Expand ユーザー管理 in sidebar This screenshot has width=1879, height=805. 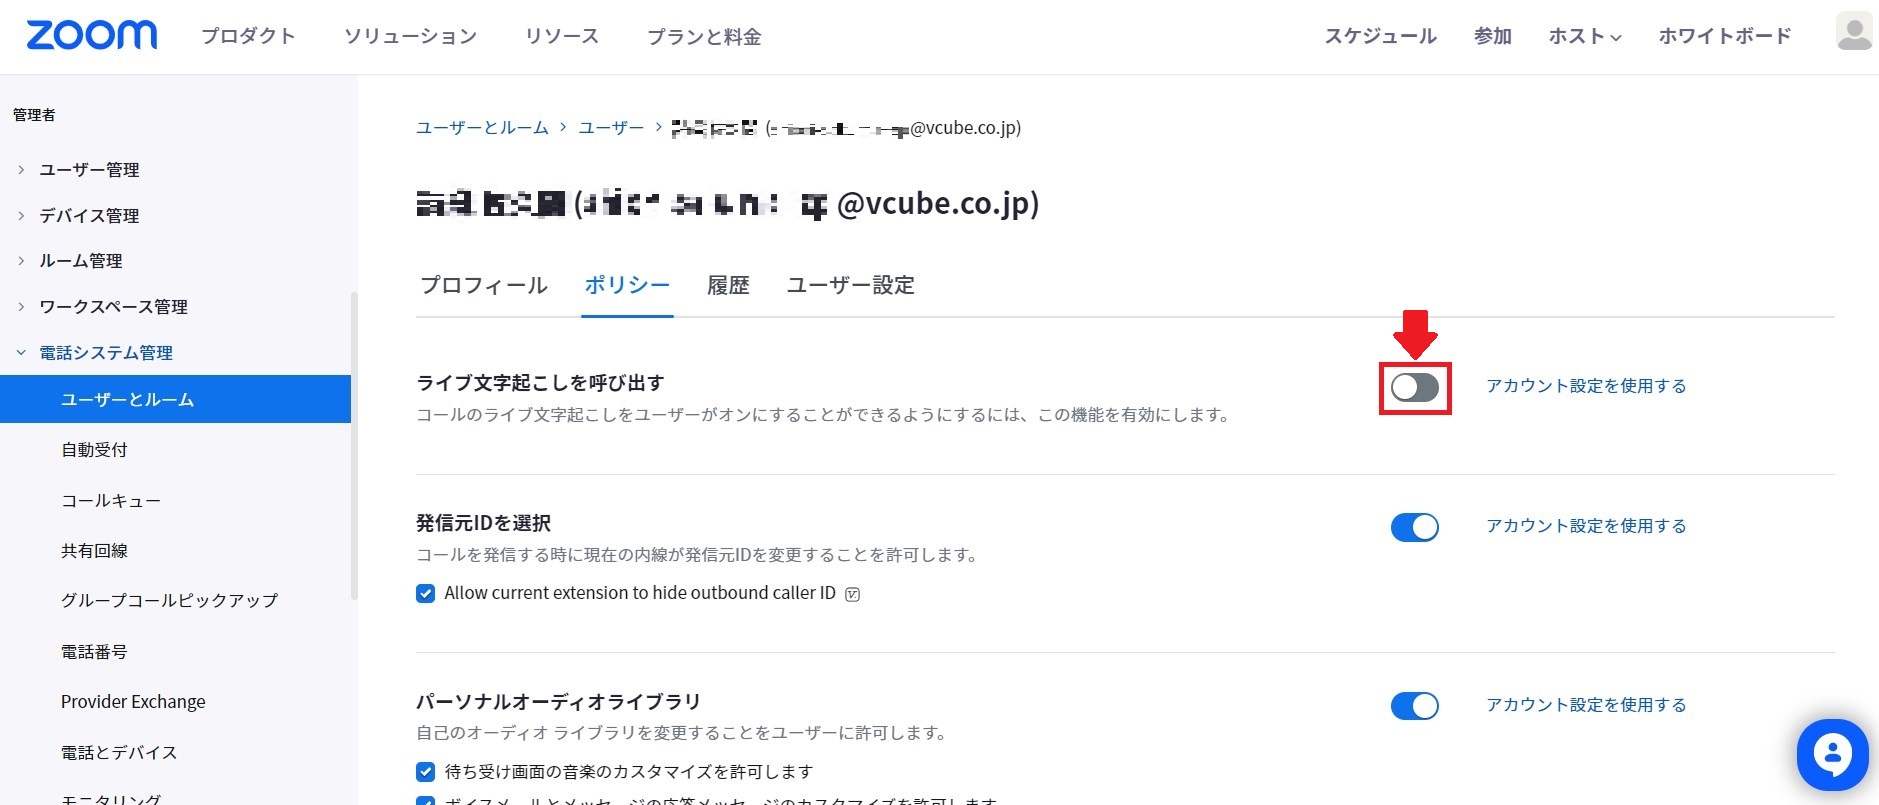(x=89, y=170)
